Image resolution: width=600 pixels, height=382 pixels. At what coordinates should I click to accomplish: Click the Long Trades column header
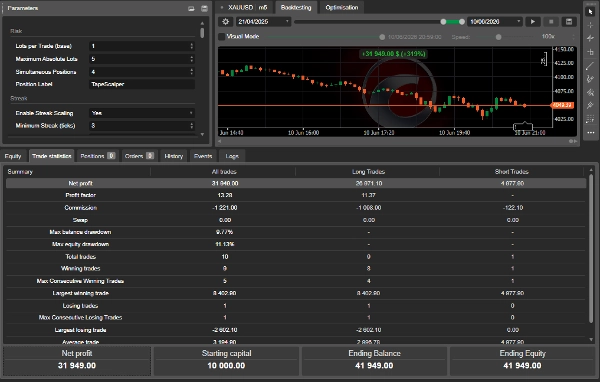[x=368, y=172]
